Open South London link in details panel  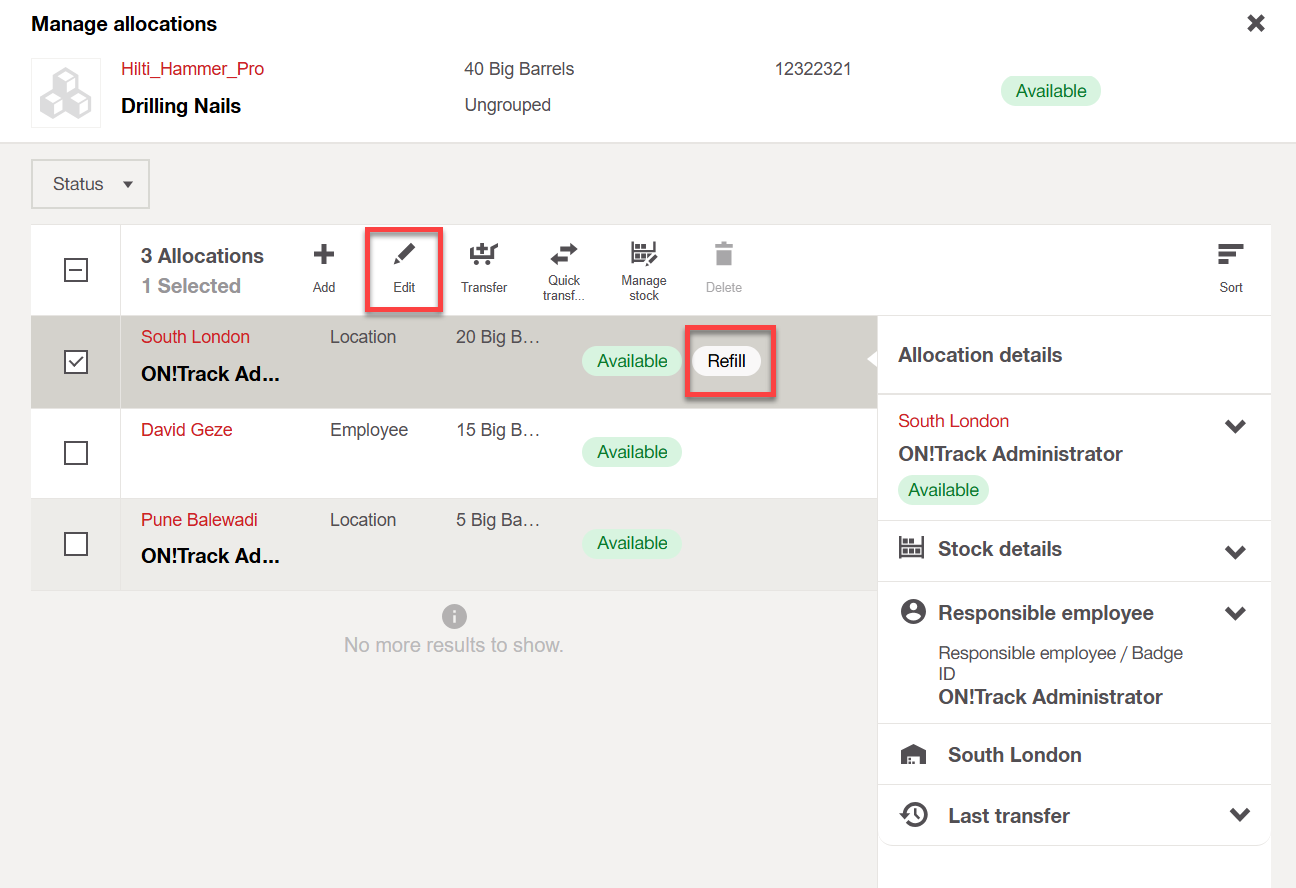[954, 421]
